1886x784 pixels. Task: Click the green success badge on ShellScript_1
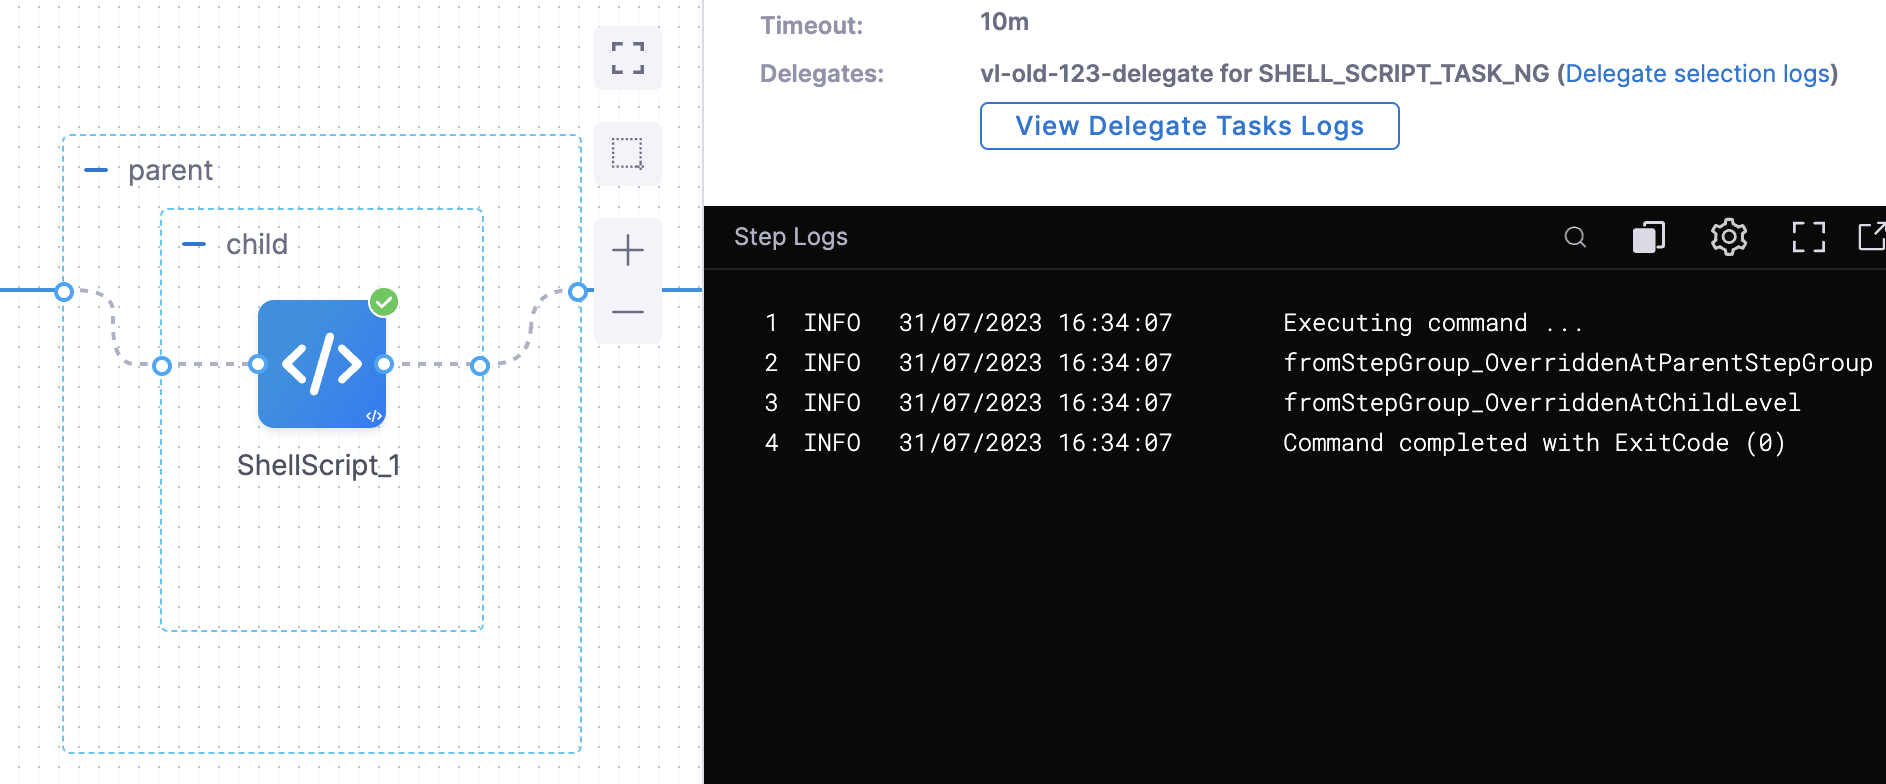point(384,301)
